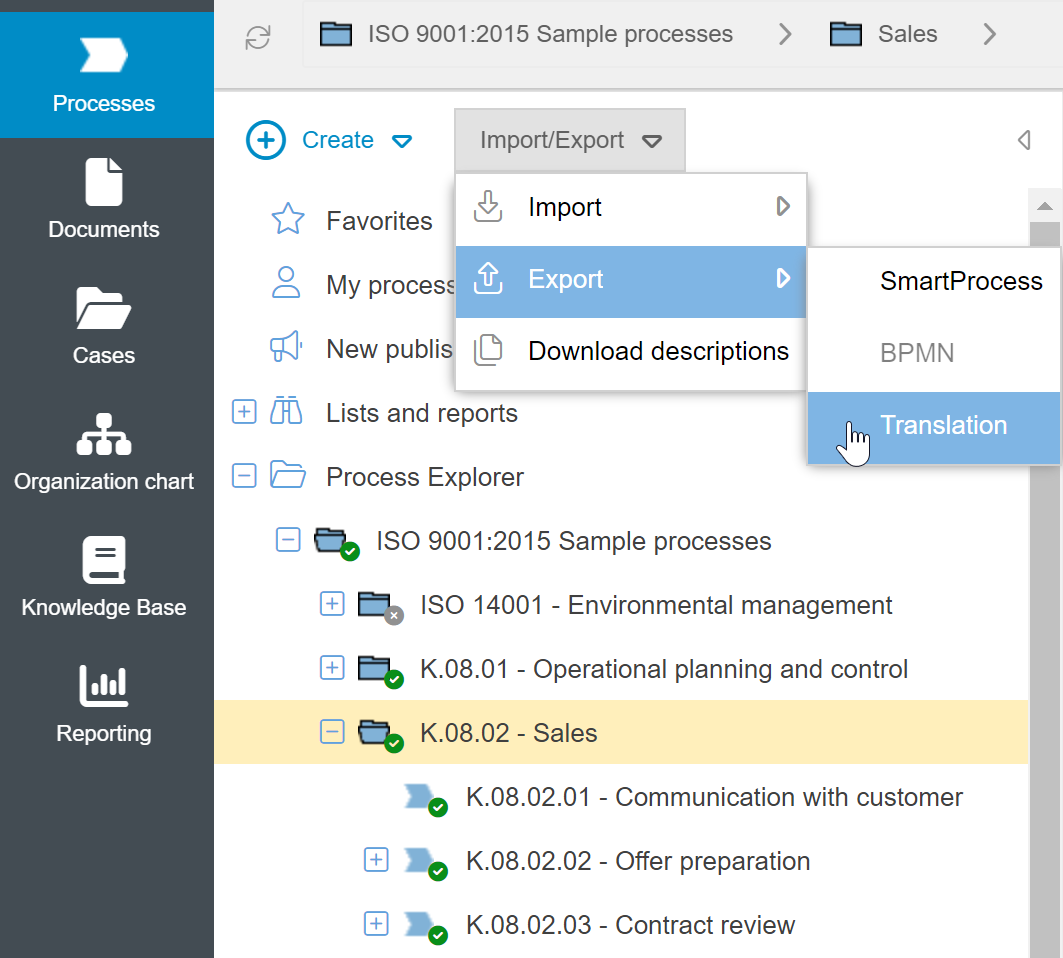Open the Reporting section
Viewport: 1063px width, 958px height.
(x=104, y=704)
